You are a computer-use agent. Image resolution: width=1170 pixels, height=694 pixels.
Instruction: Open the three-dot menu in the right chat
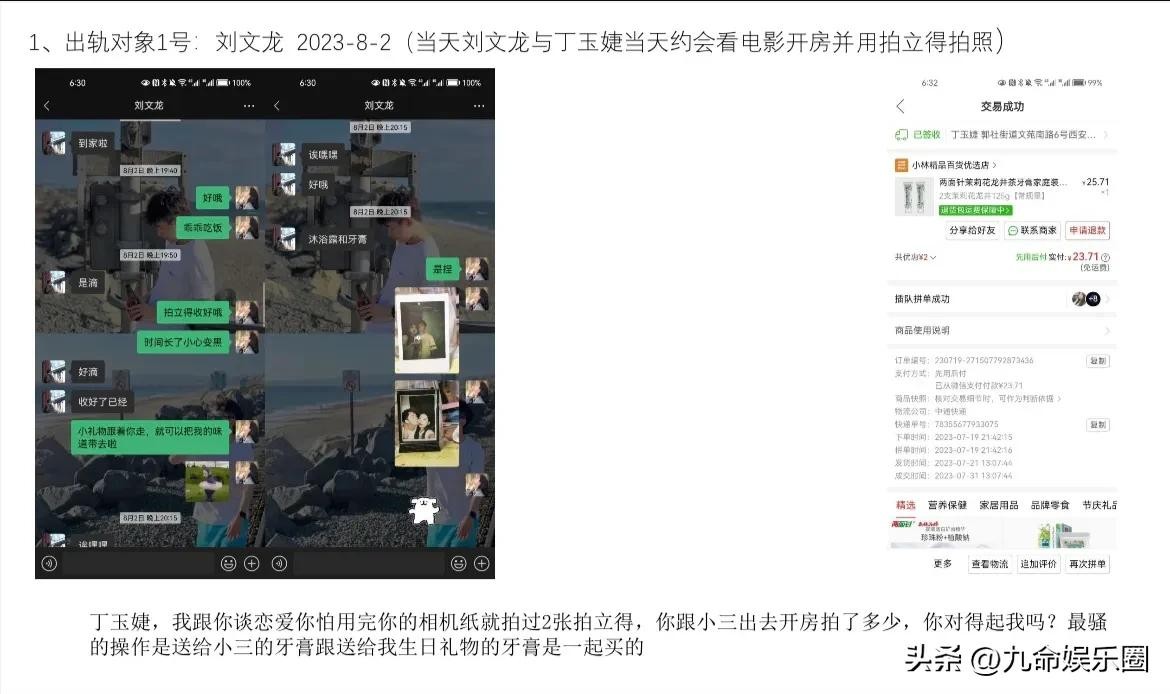click(479, 105)
